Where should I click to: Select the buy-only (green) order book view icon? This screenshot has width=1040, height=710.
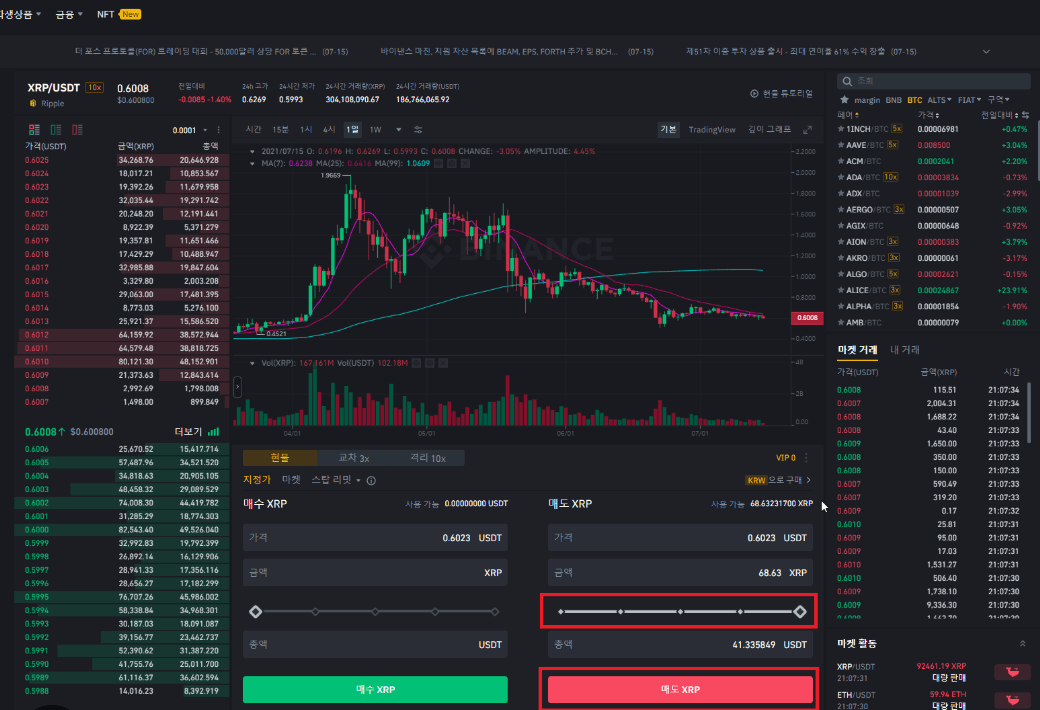pos(56,129)
